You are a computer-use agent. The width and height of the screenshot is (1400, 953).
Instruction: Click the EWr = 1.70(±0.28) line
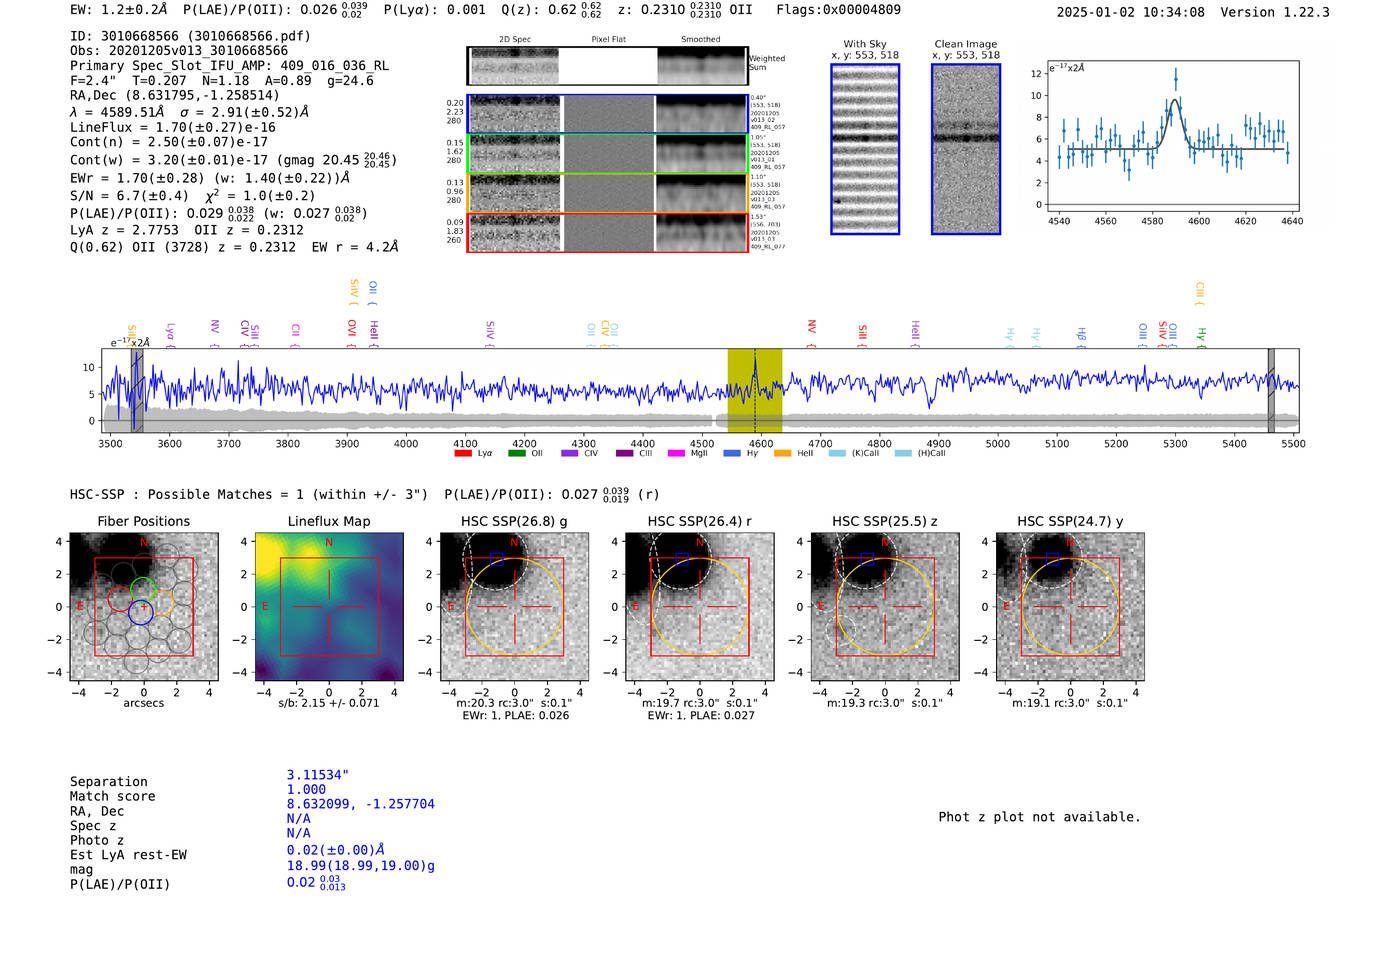click(210, 178)
